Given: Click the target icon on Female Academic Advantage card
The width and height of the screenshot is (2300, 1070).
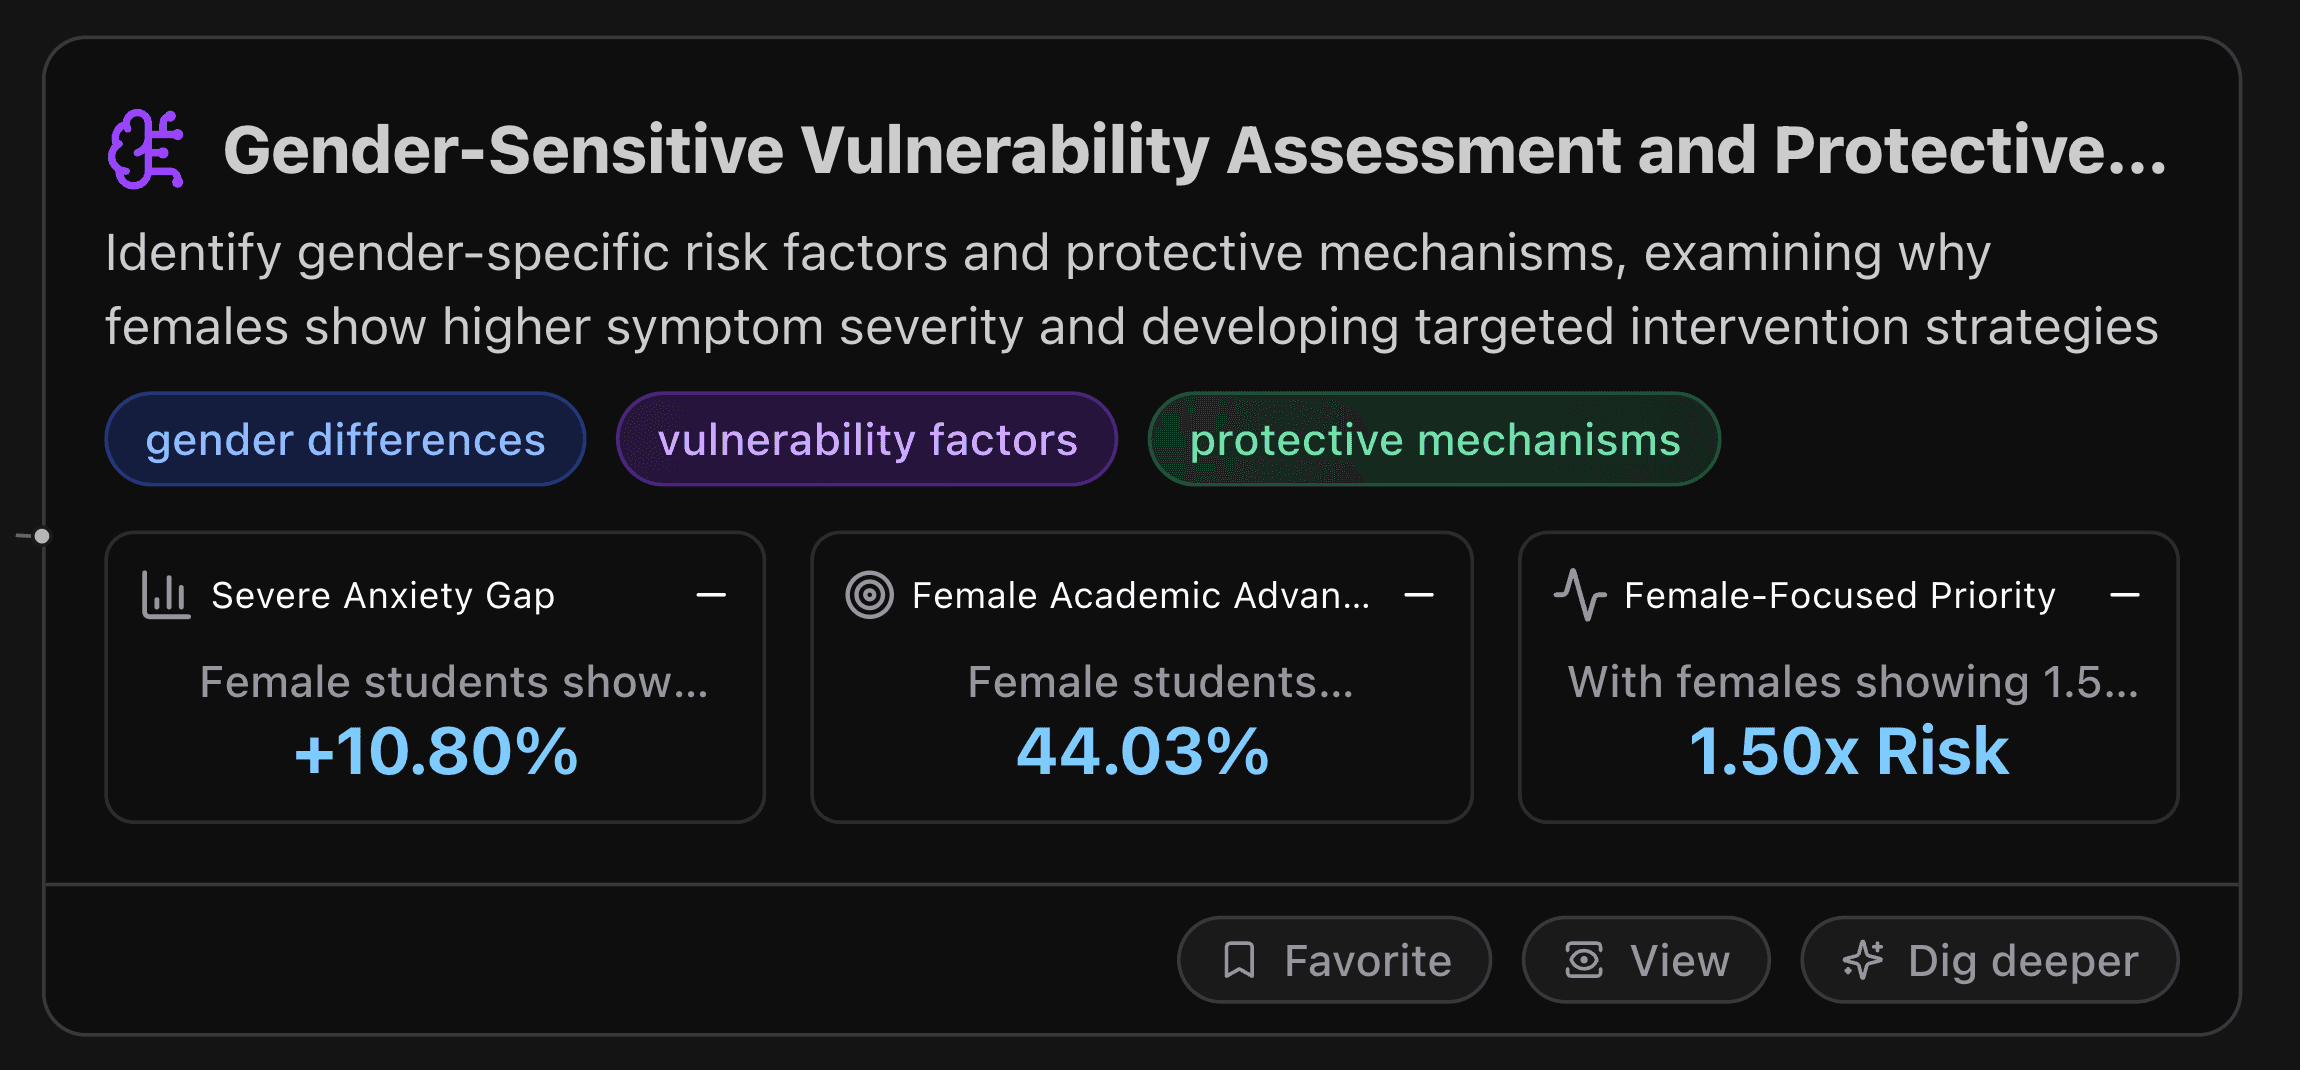Looking at the screenshot, I should tap(870, 594).
